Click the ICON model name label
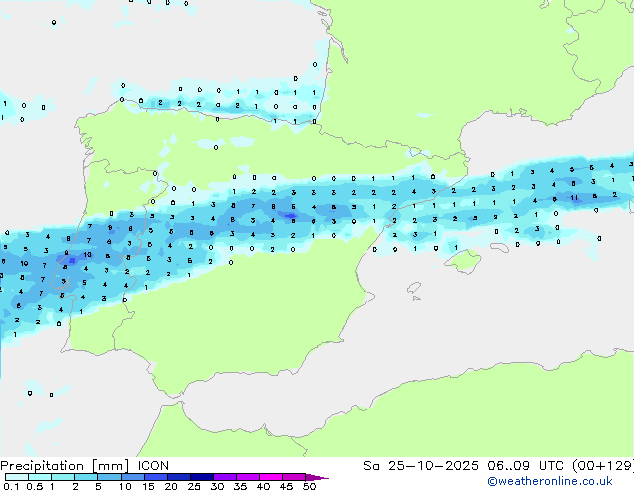The image size is (634, 490). [153, 466]
